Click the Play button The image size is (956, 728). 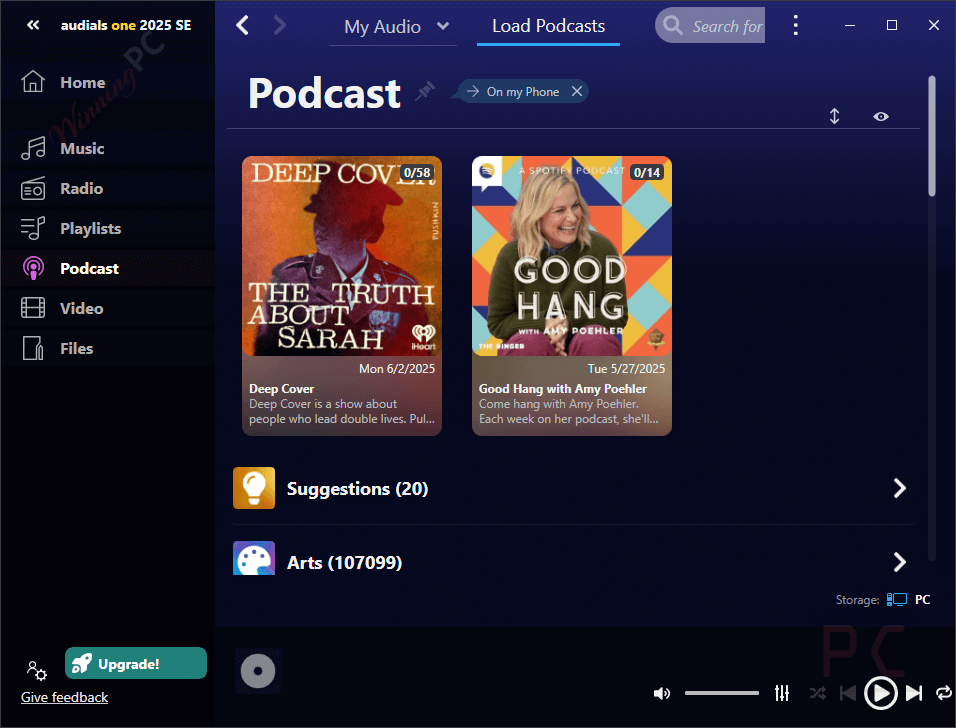880,693
